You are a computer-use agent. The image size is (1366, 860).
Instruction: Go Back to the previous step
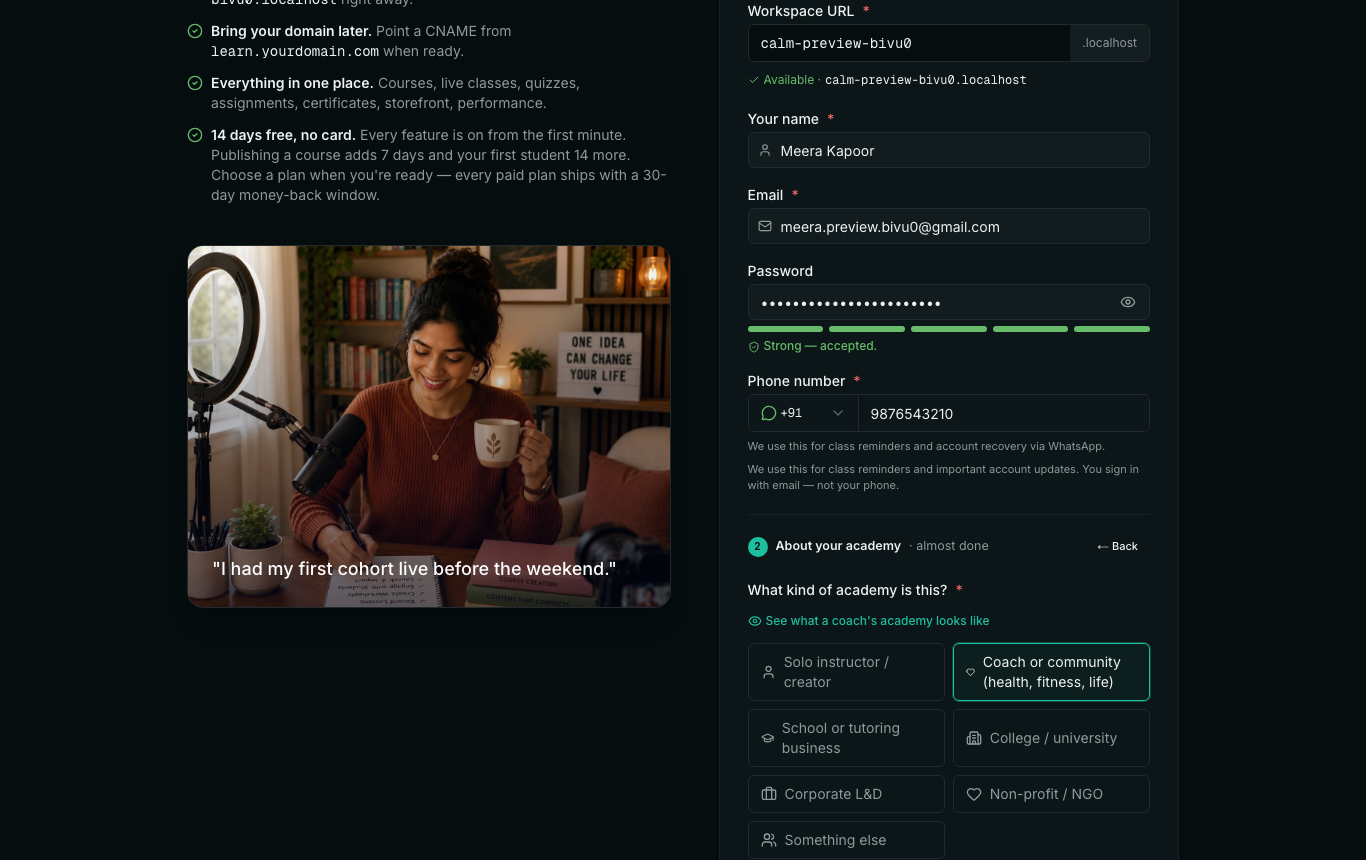(1117, 546)
